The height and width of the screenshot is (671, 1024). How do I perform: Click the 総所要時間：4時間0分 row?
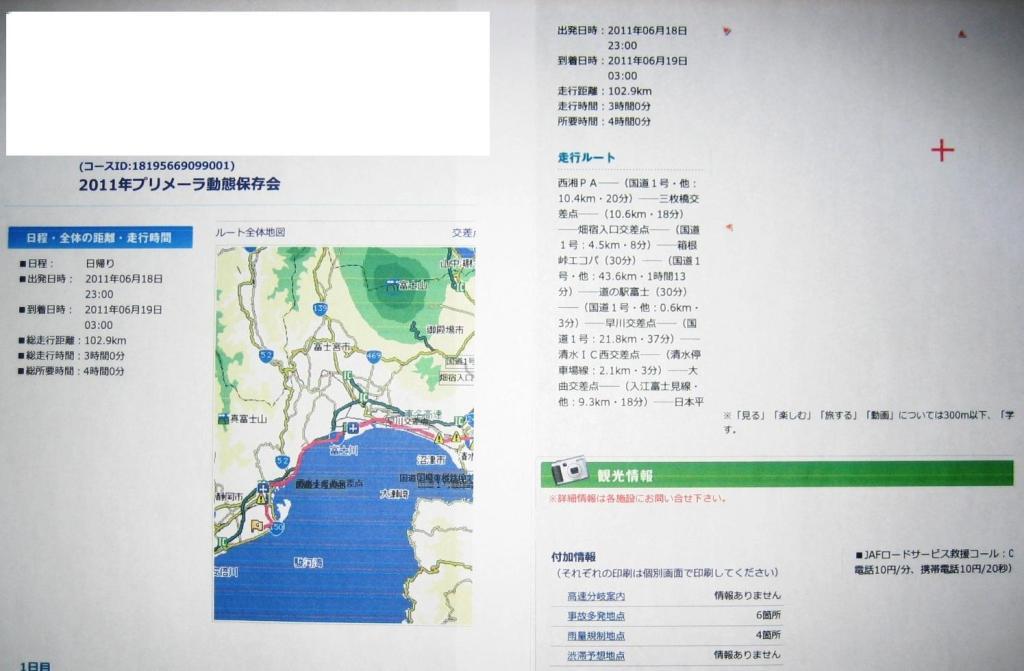tap(72, 371)
